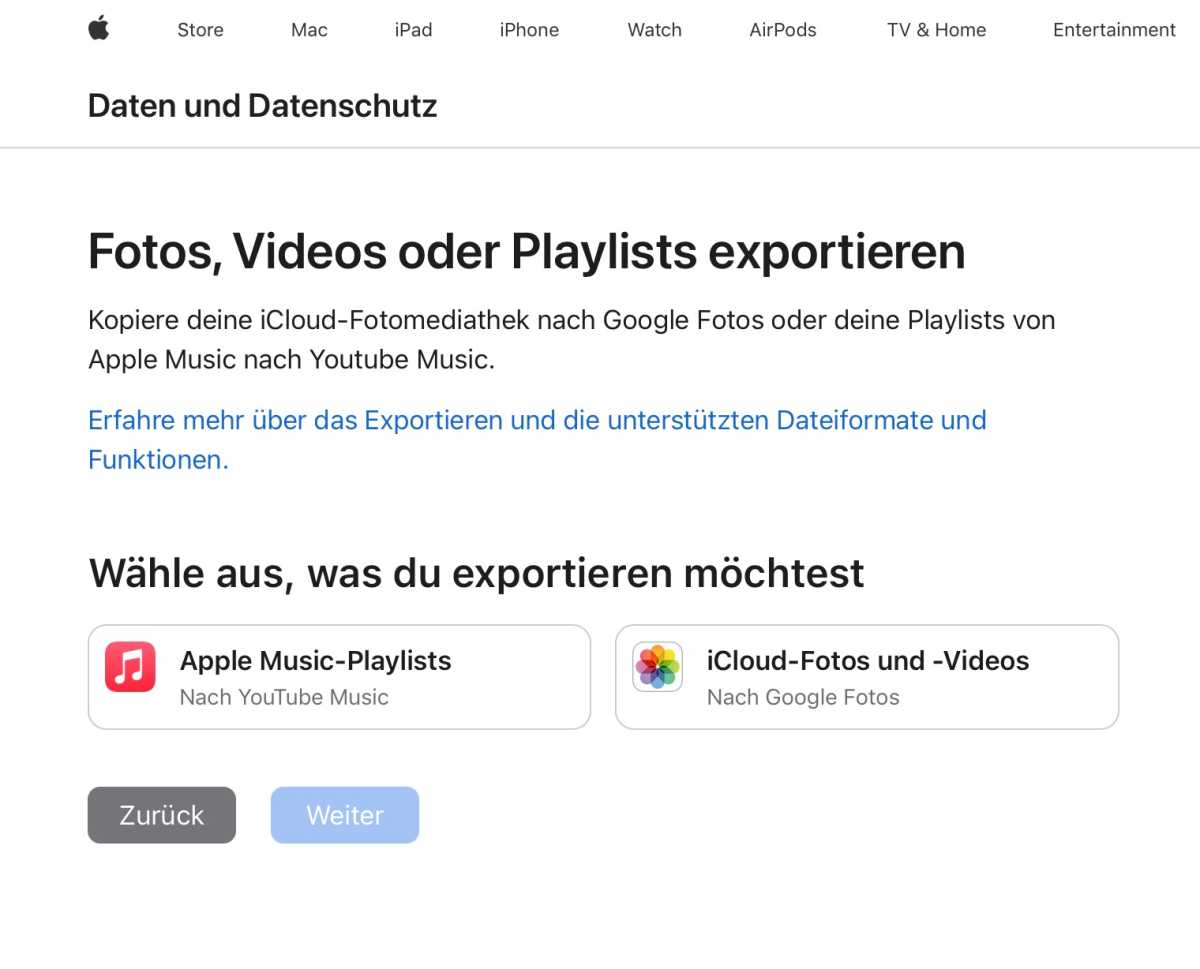Open the iPhone navigation item
The width and height of the screenshot is (1200, 969).
[528, 29]
